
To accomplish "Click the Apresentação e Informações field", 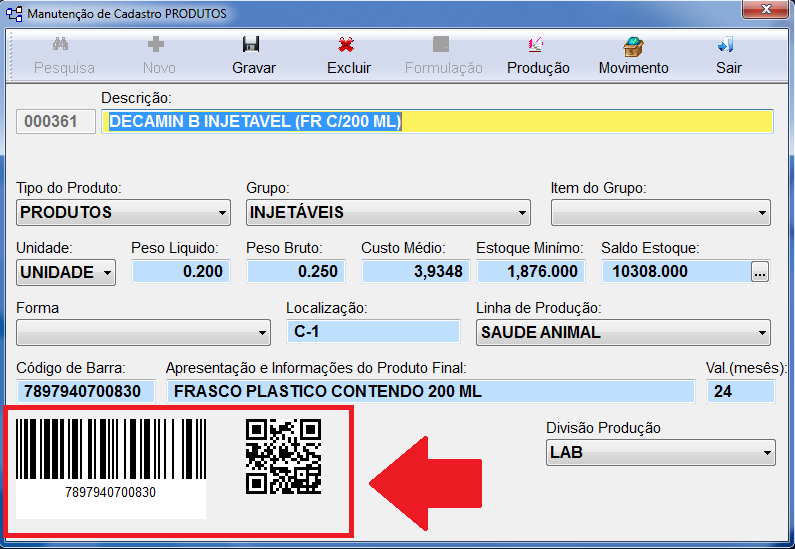I will click(430, 391).
